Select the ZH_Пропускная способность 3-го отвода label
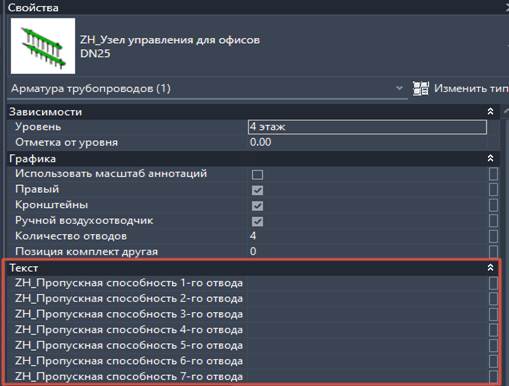 pyautogui.click(x=129, y=314)
